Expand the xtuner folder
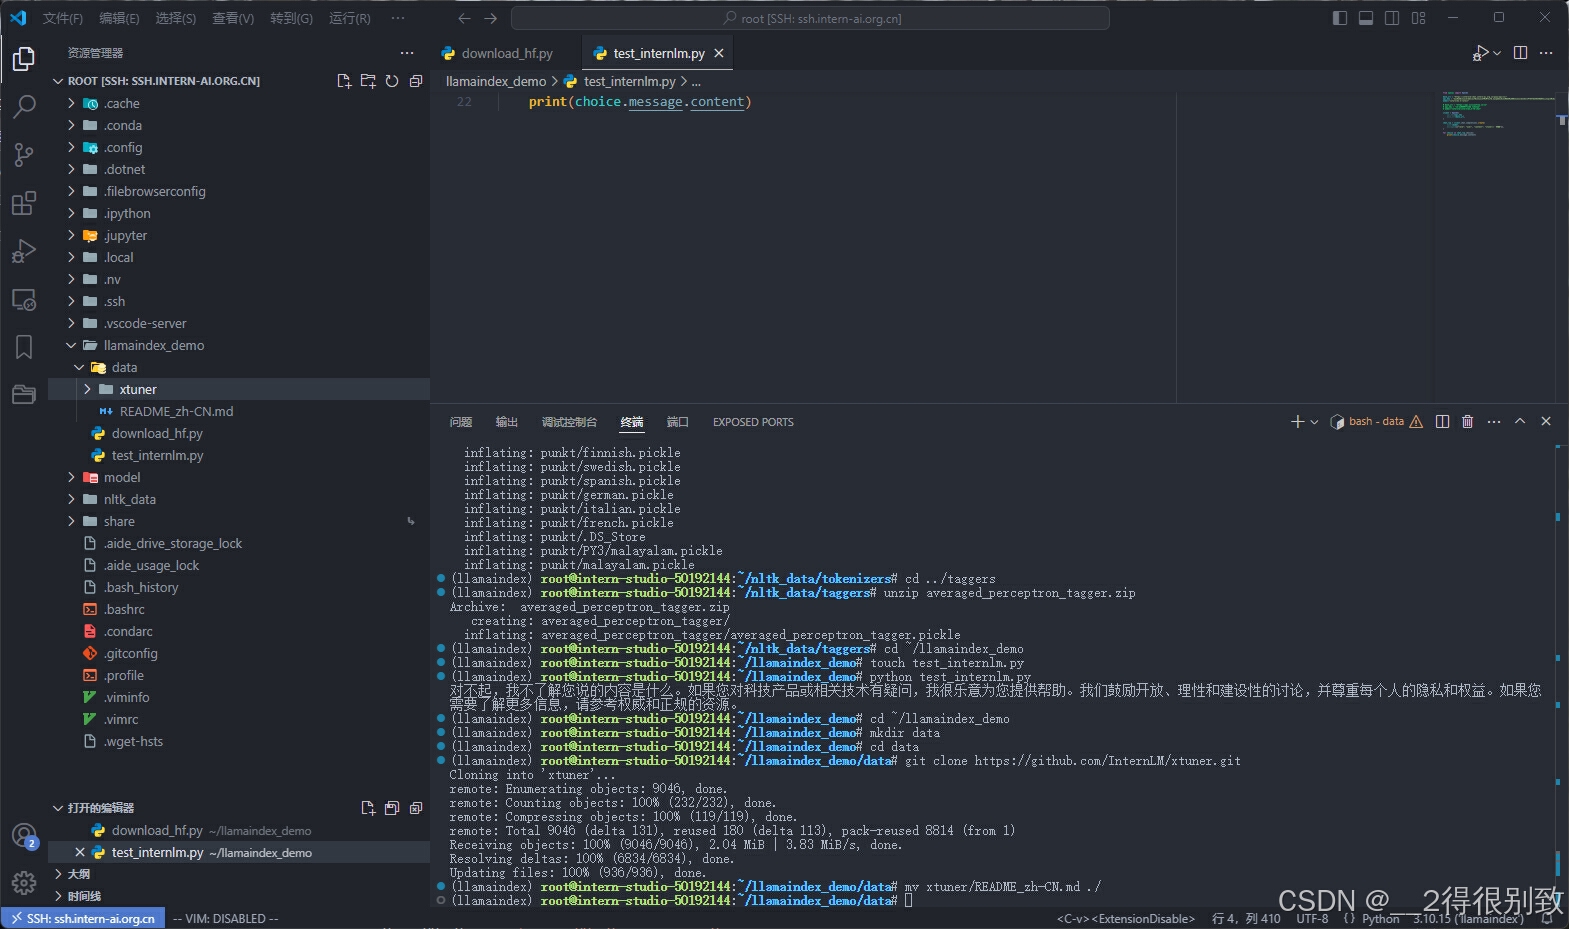1569x929 pixels. pyautogui.click(x=87, y=389)
